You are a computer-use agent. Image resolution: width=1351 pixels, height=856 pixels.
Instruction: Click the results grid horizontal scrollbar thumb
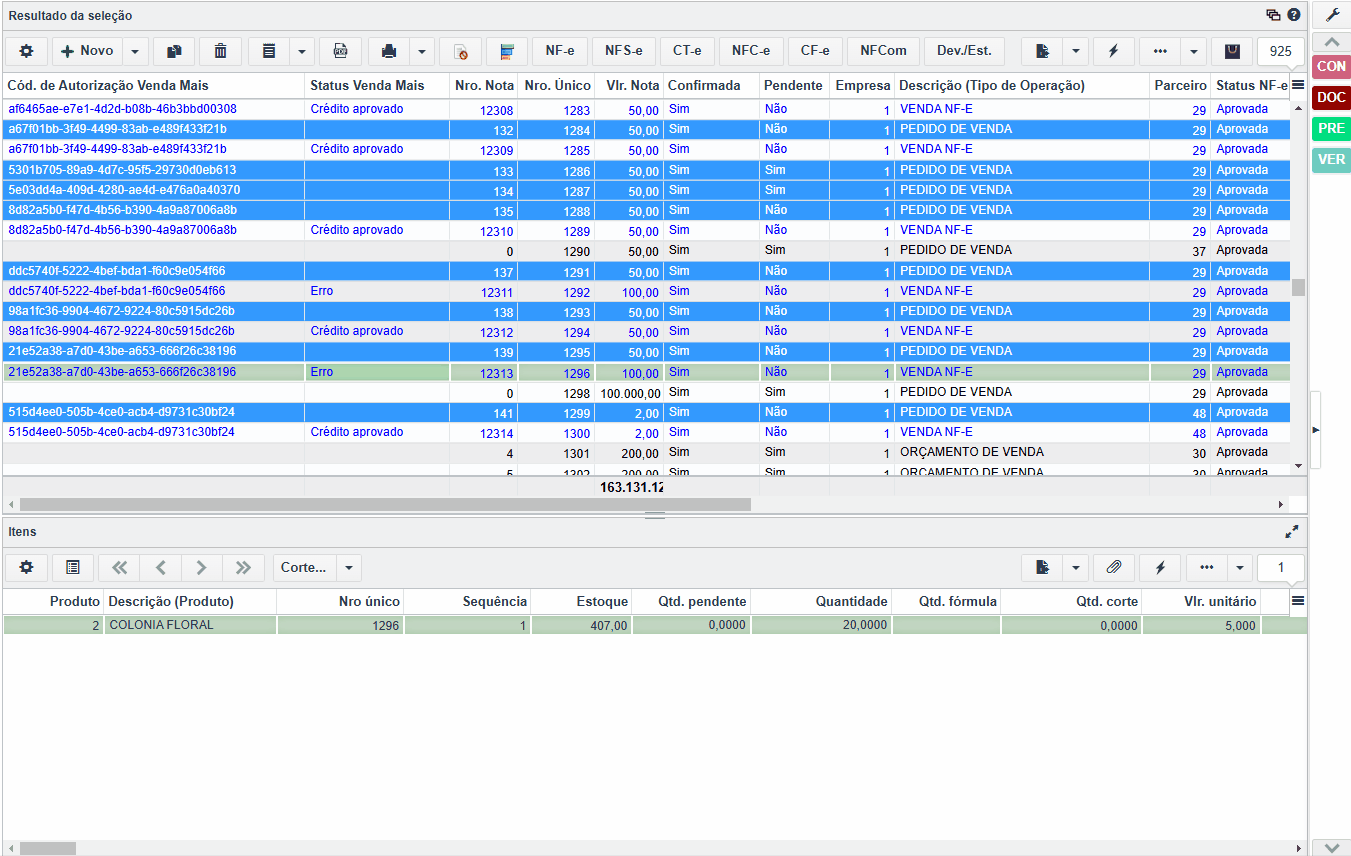point(385,505)
